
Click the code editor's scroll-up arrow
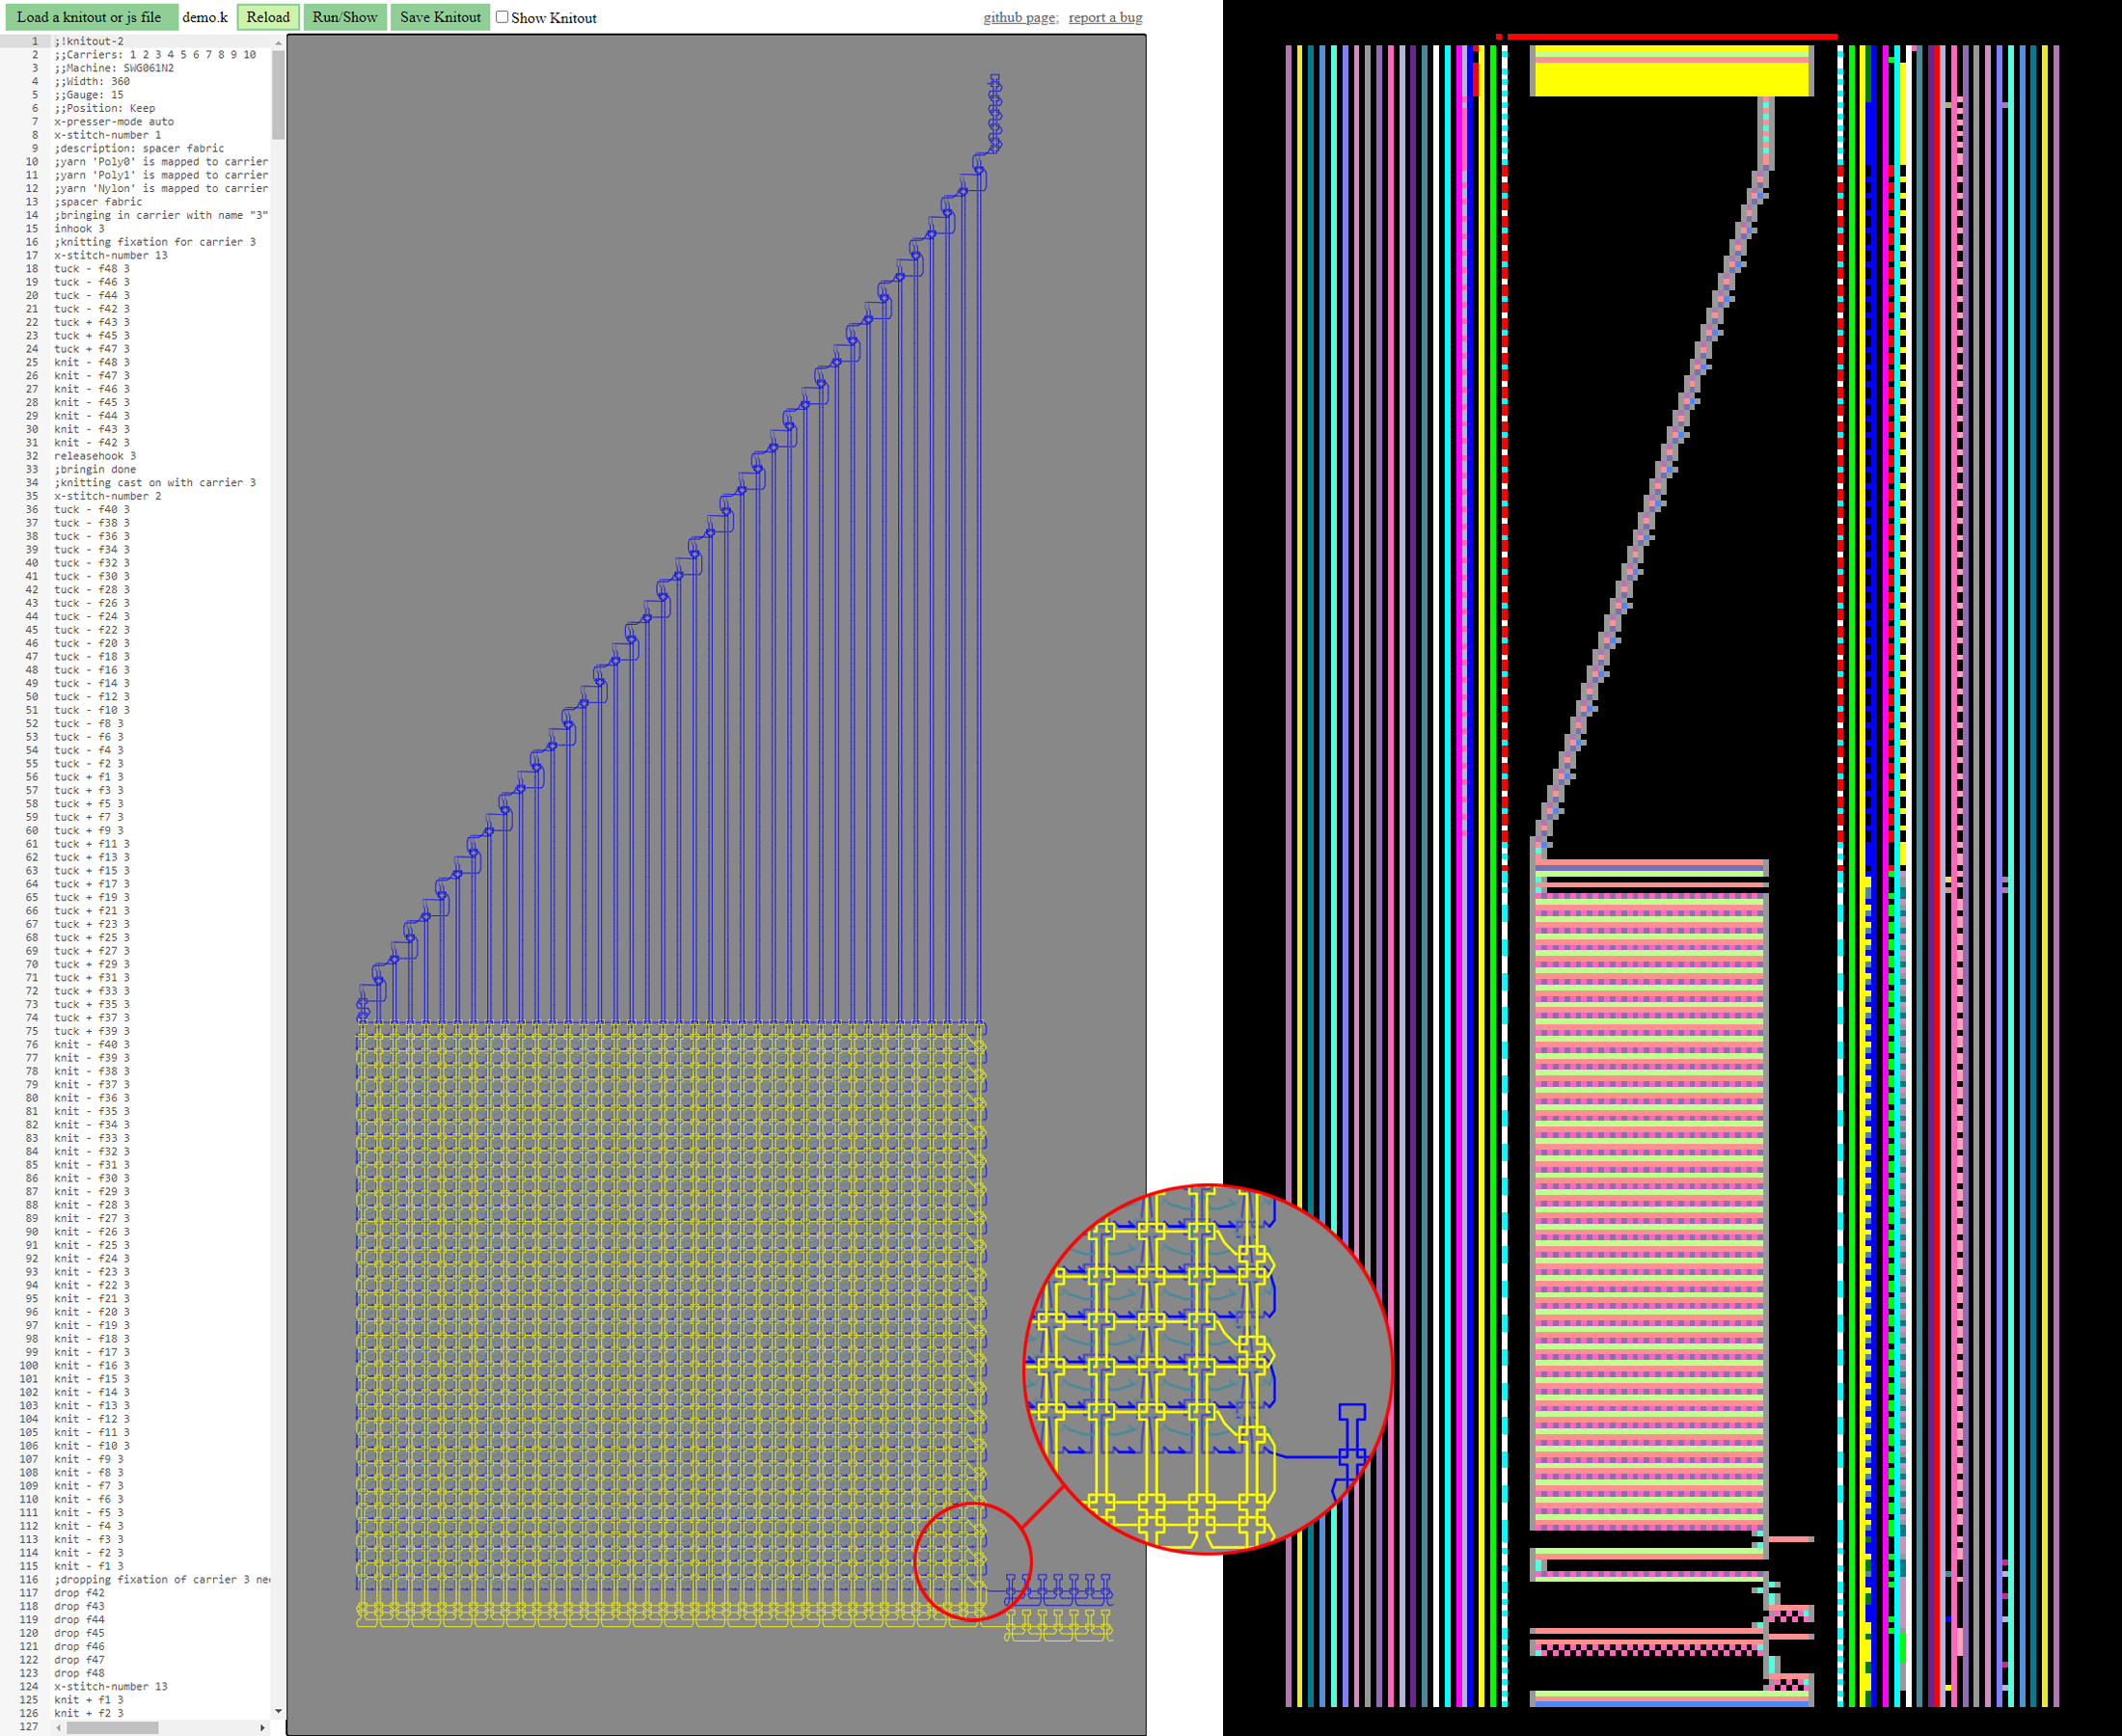coord(278,42)
